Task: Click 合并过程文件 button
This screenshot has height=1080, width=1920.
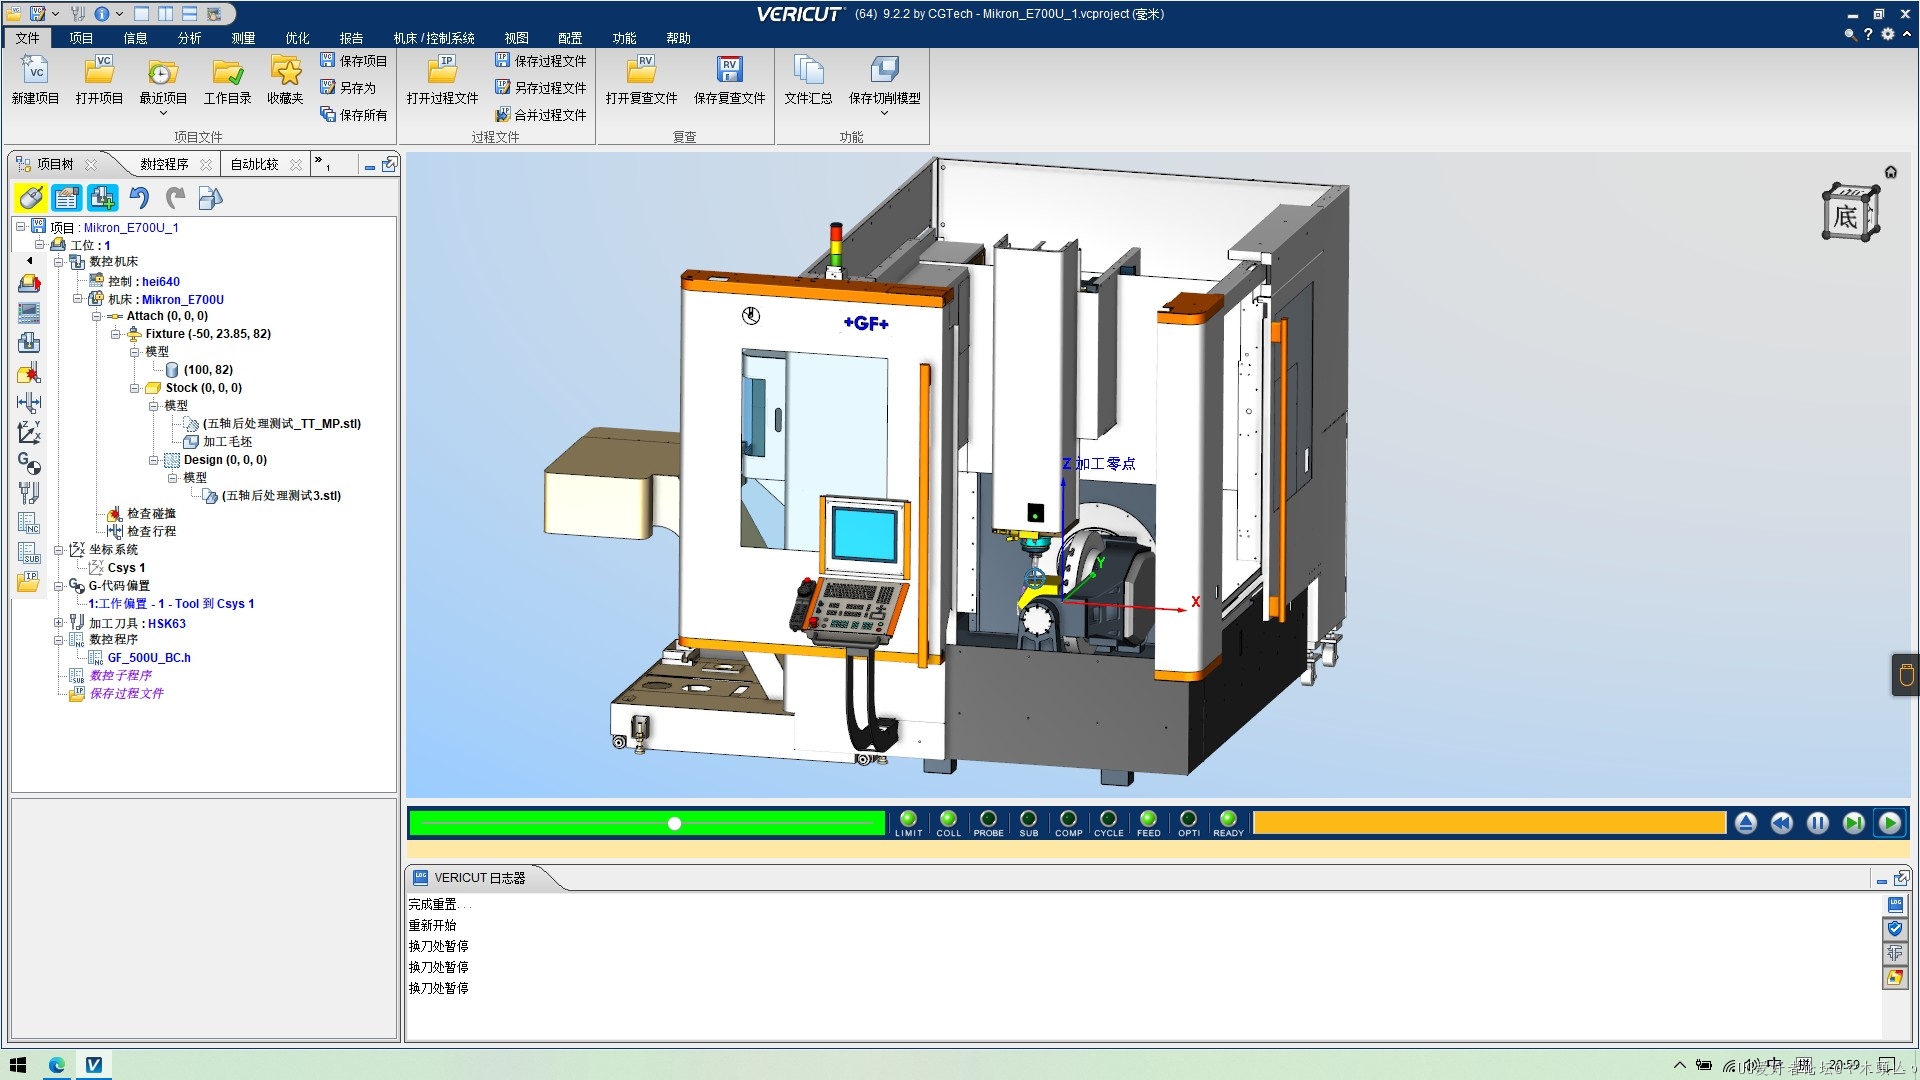Action: pyautogui.click(x=540, y=115)
